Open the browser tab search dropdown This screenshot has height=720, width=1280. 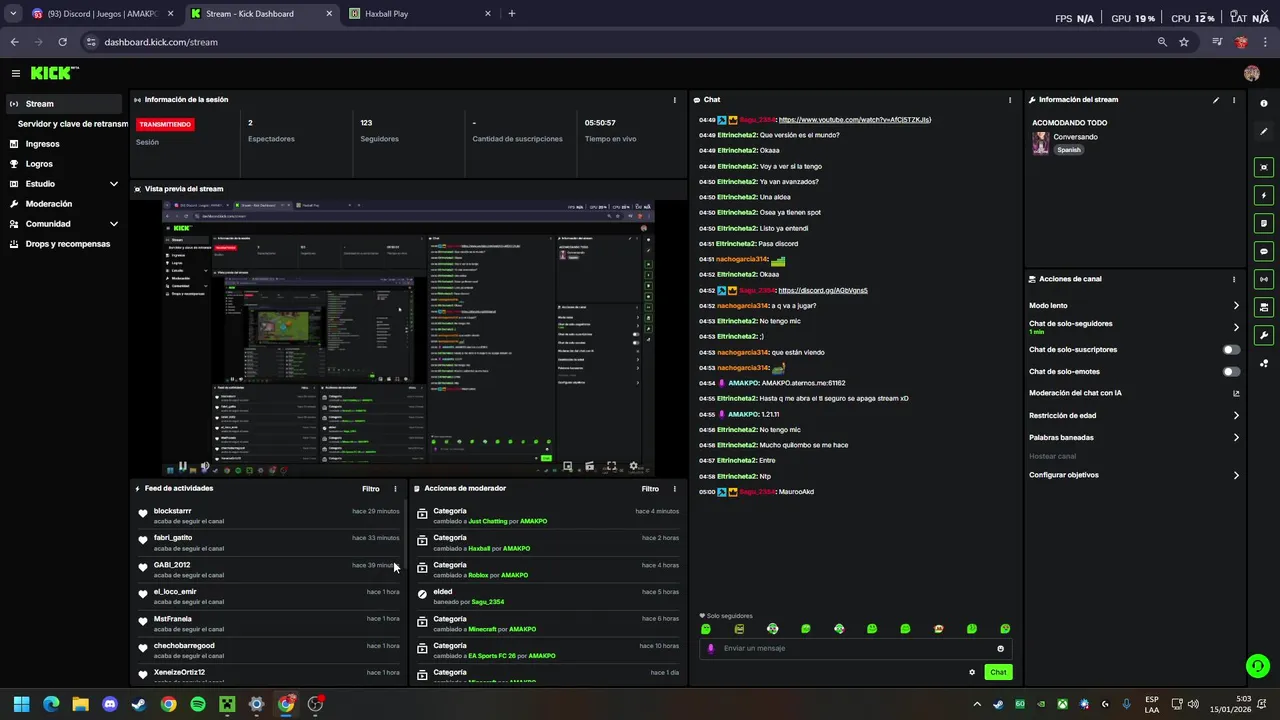point(13,13)
